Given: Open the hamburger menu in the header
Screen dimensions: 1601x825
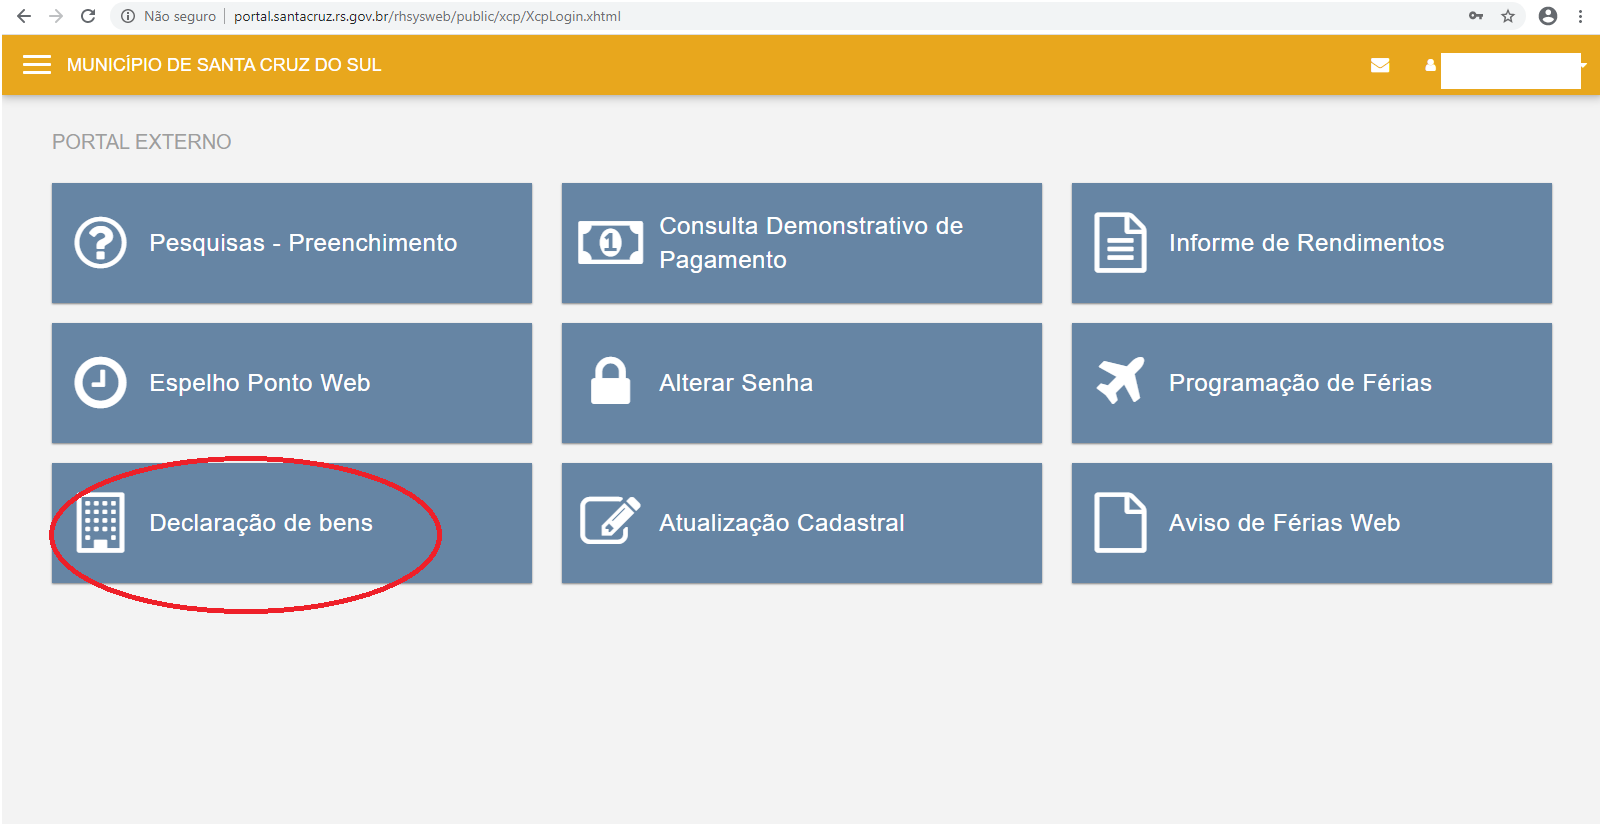Looking at the screenshot, I should [37, 65].
